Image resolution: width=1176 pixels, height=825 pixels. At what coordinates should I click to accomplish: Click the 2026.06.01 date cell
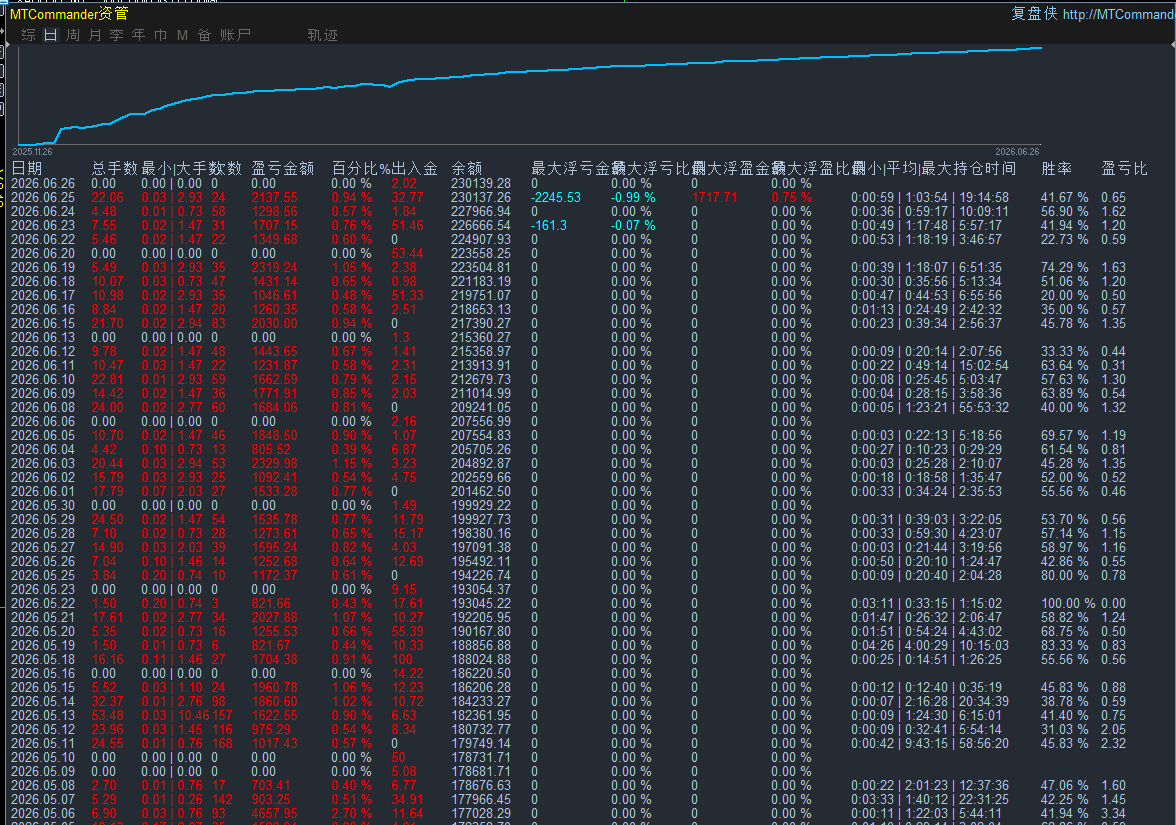click(44, 492)
